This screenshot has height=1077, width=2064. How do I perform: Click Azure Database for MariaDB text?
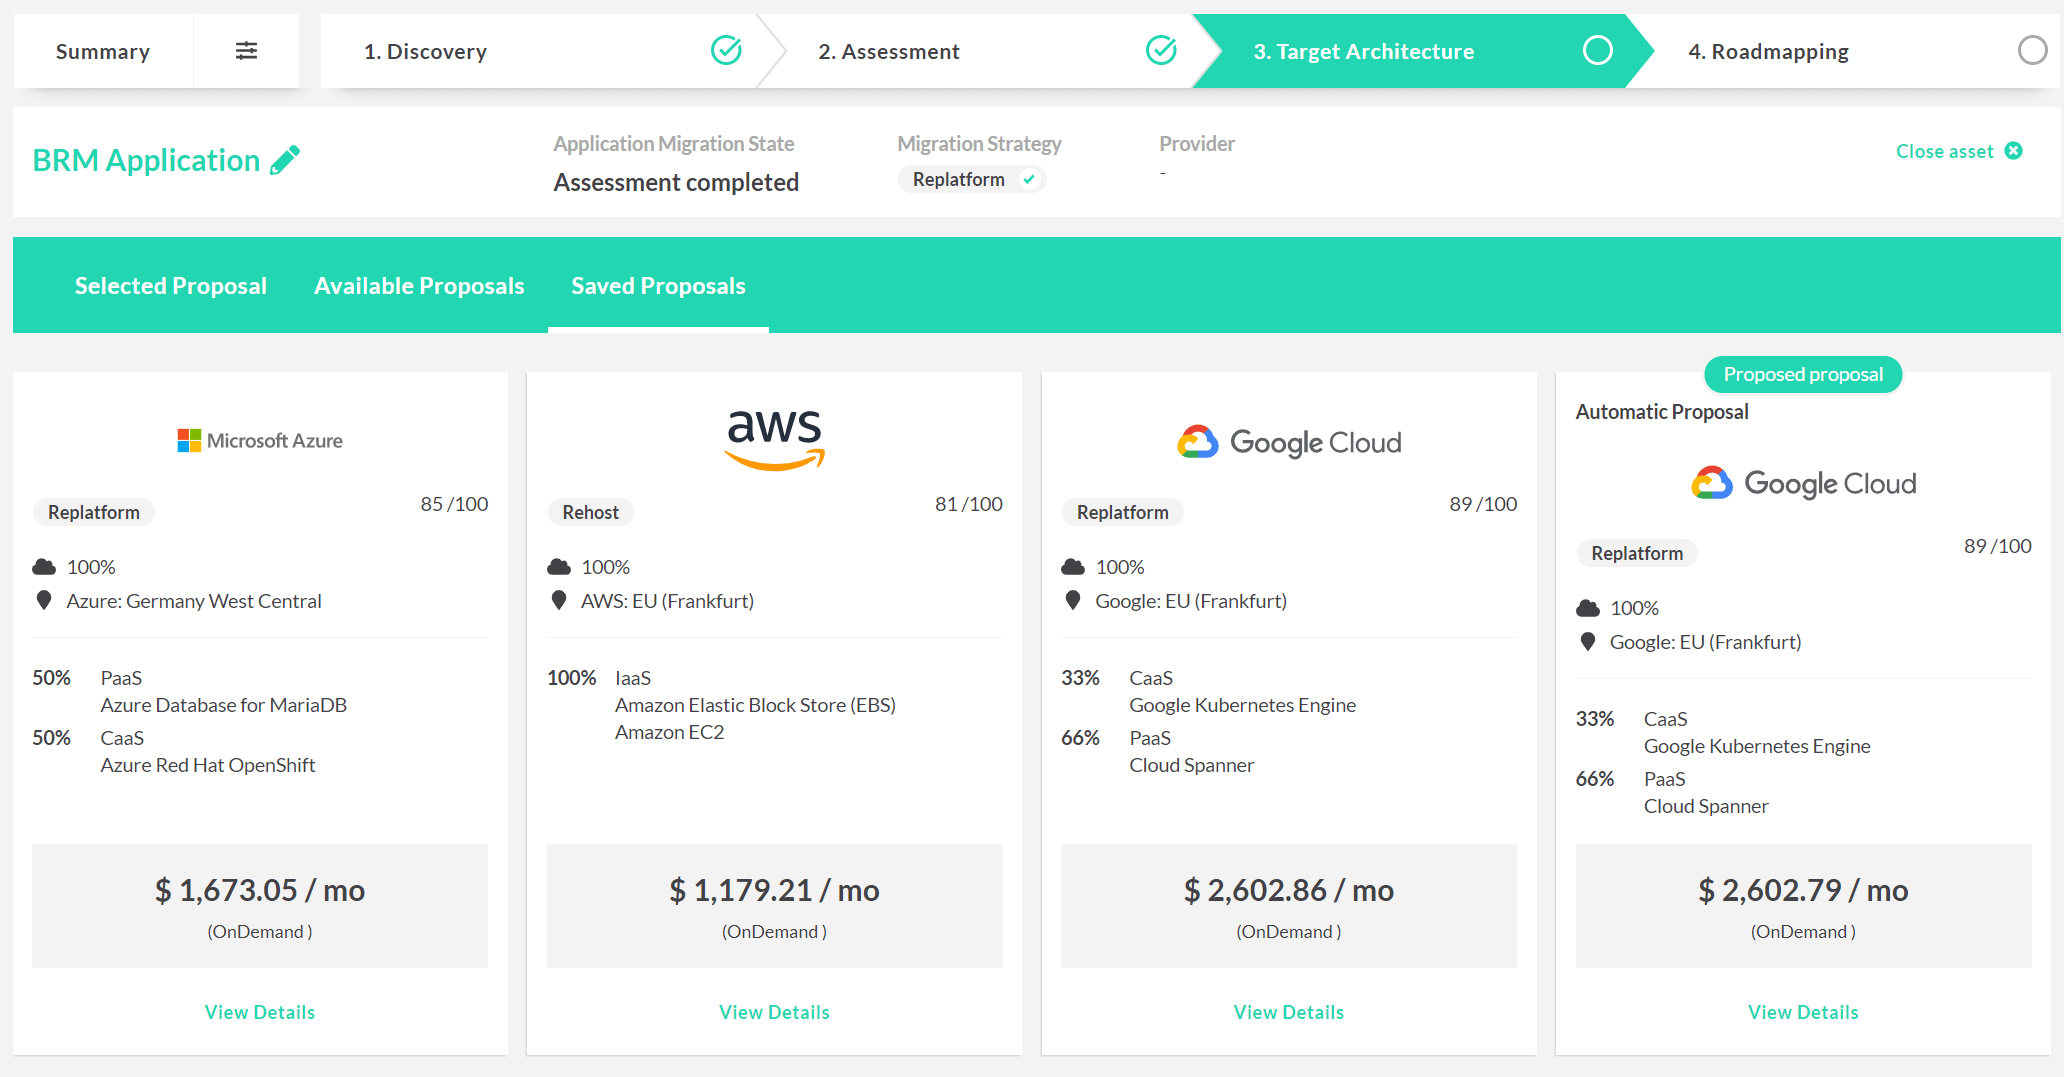224,705
